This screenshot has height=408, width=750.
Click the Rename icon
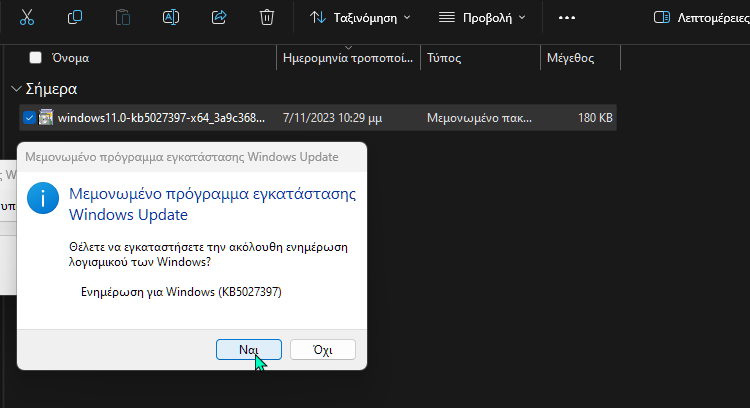tap(171, 18)
